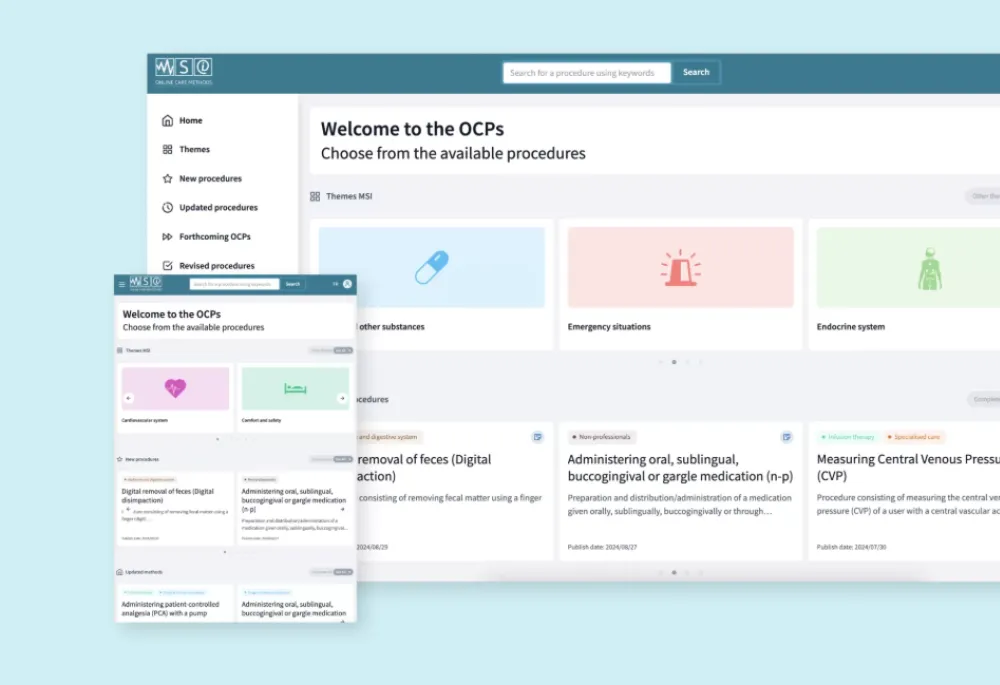Click the siren icon on Emergency situations

[680, 268]
